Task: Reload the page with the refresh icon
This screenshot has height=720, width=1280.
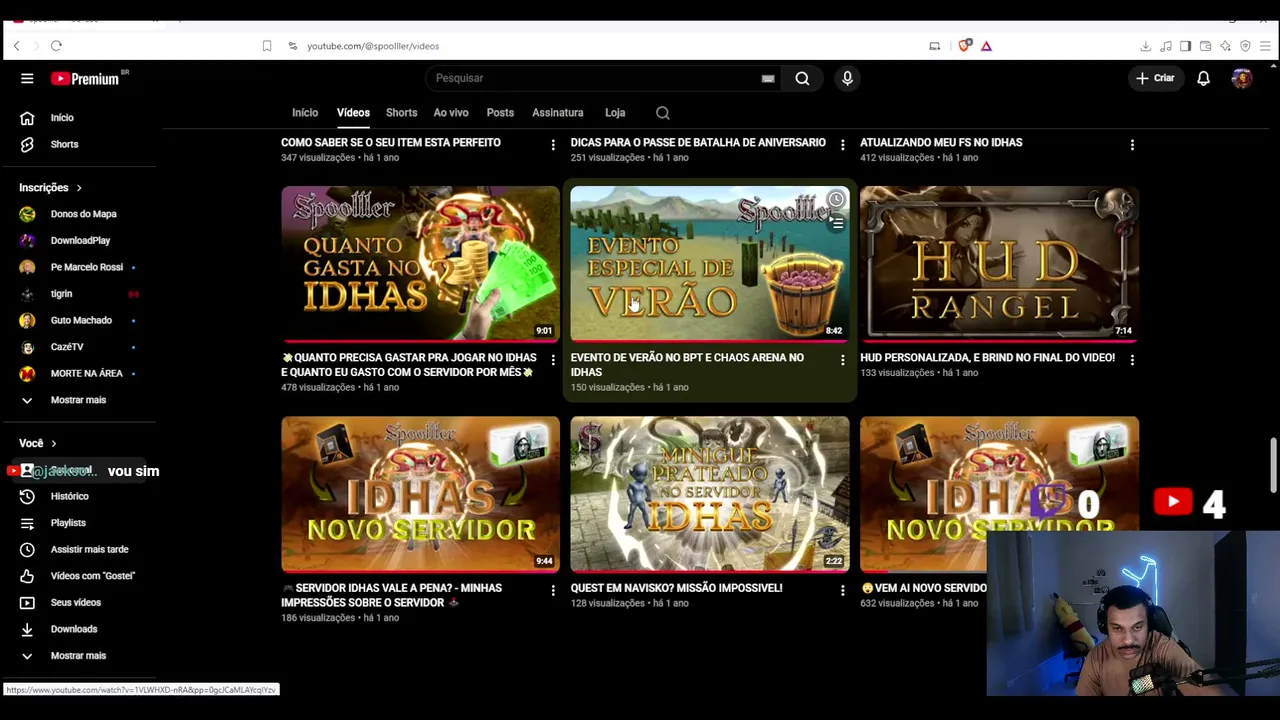Action: [x=56, y=46]
